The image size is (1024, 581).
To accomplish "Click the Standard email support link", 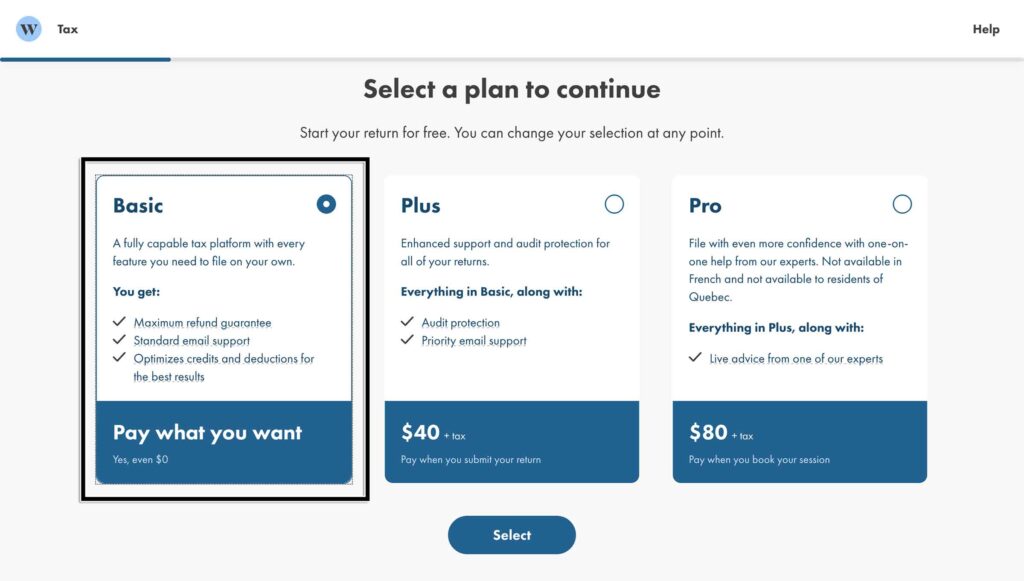I will point(191,341).
